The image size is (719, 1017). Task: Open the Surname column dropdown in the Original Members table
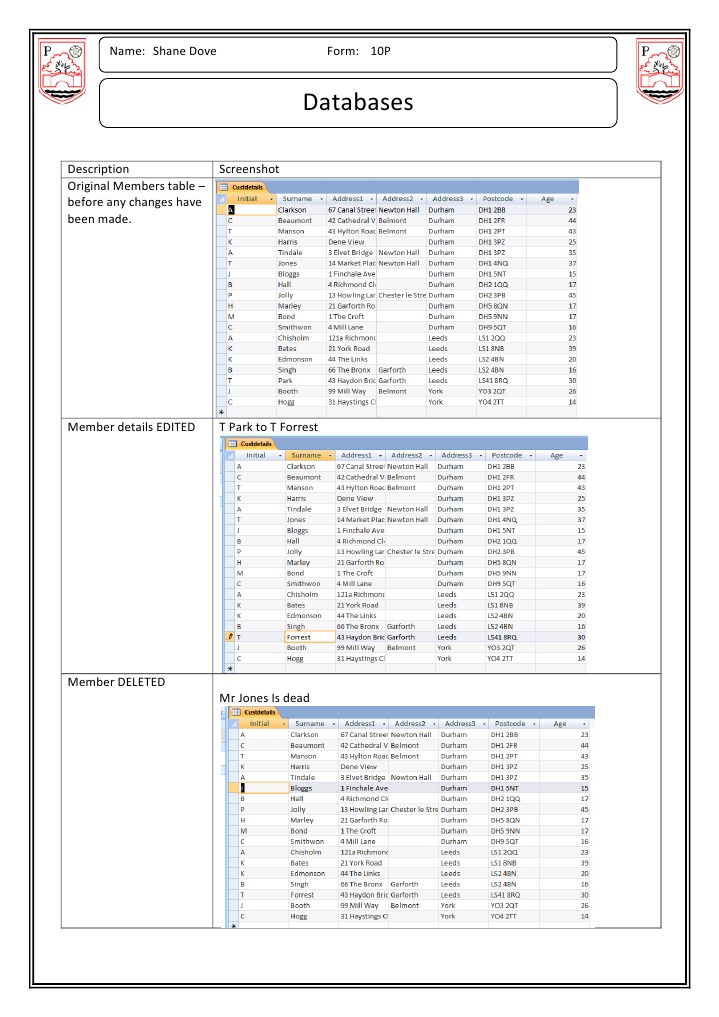[x=322, y=199]
